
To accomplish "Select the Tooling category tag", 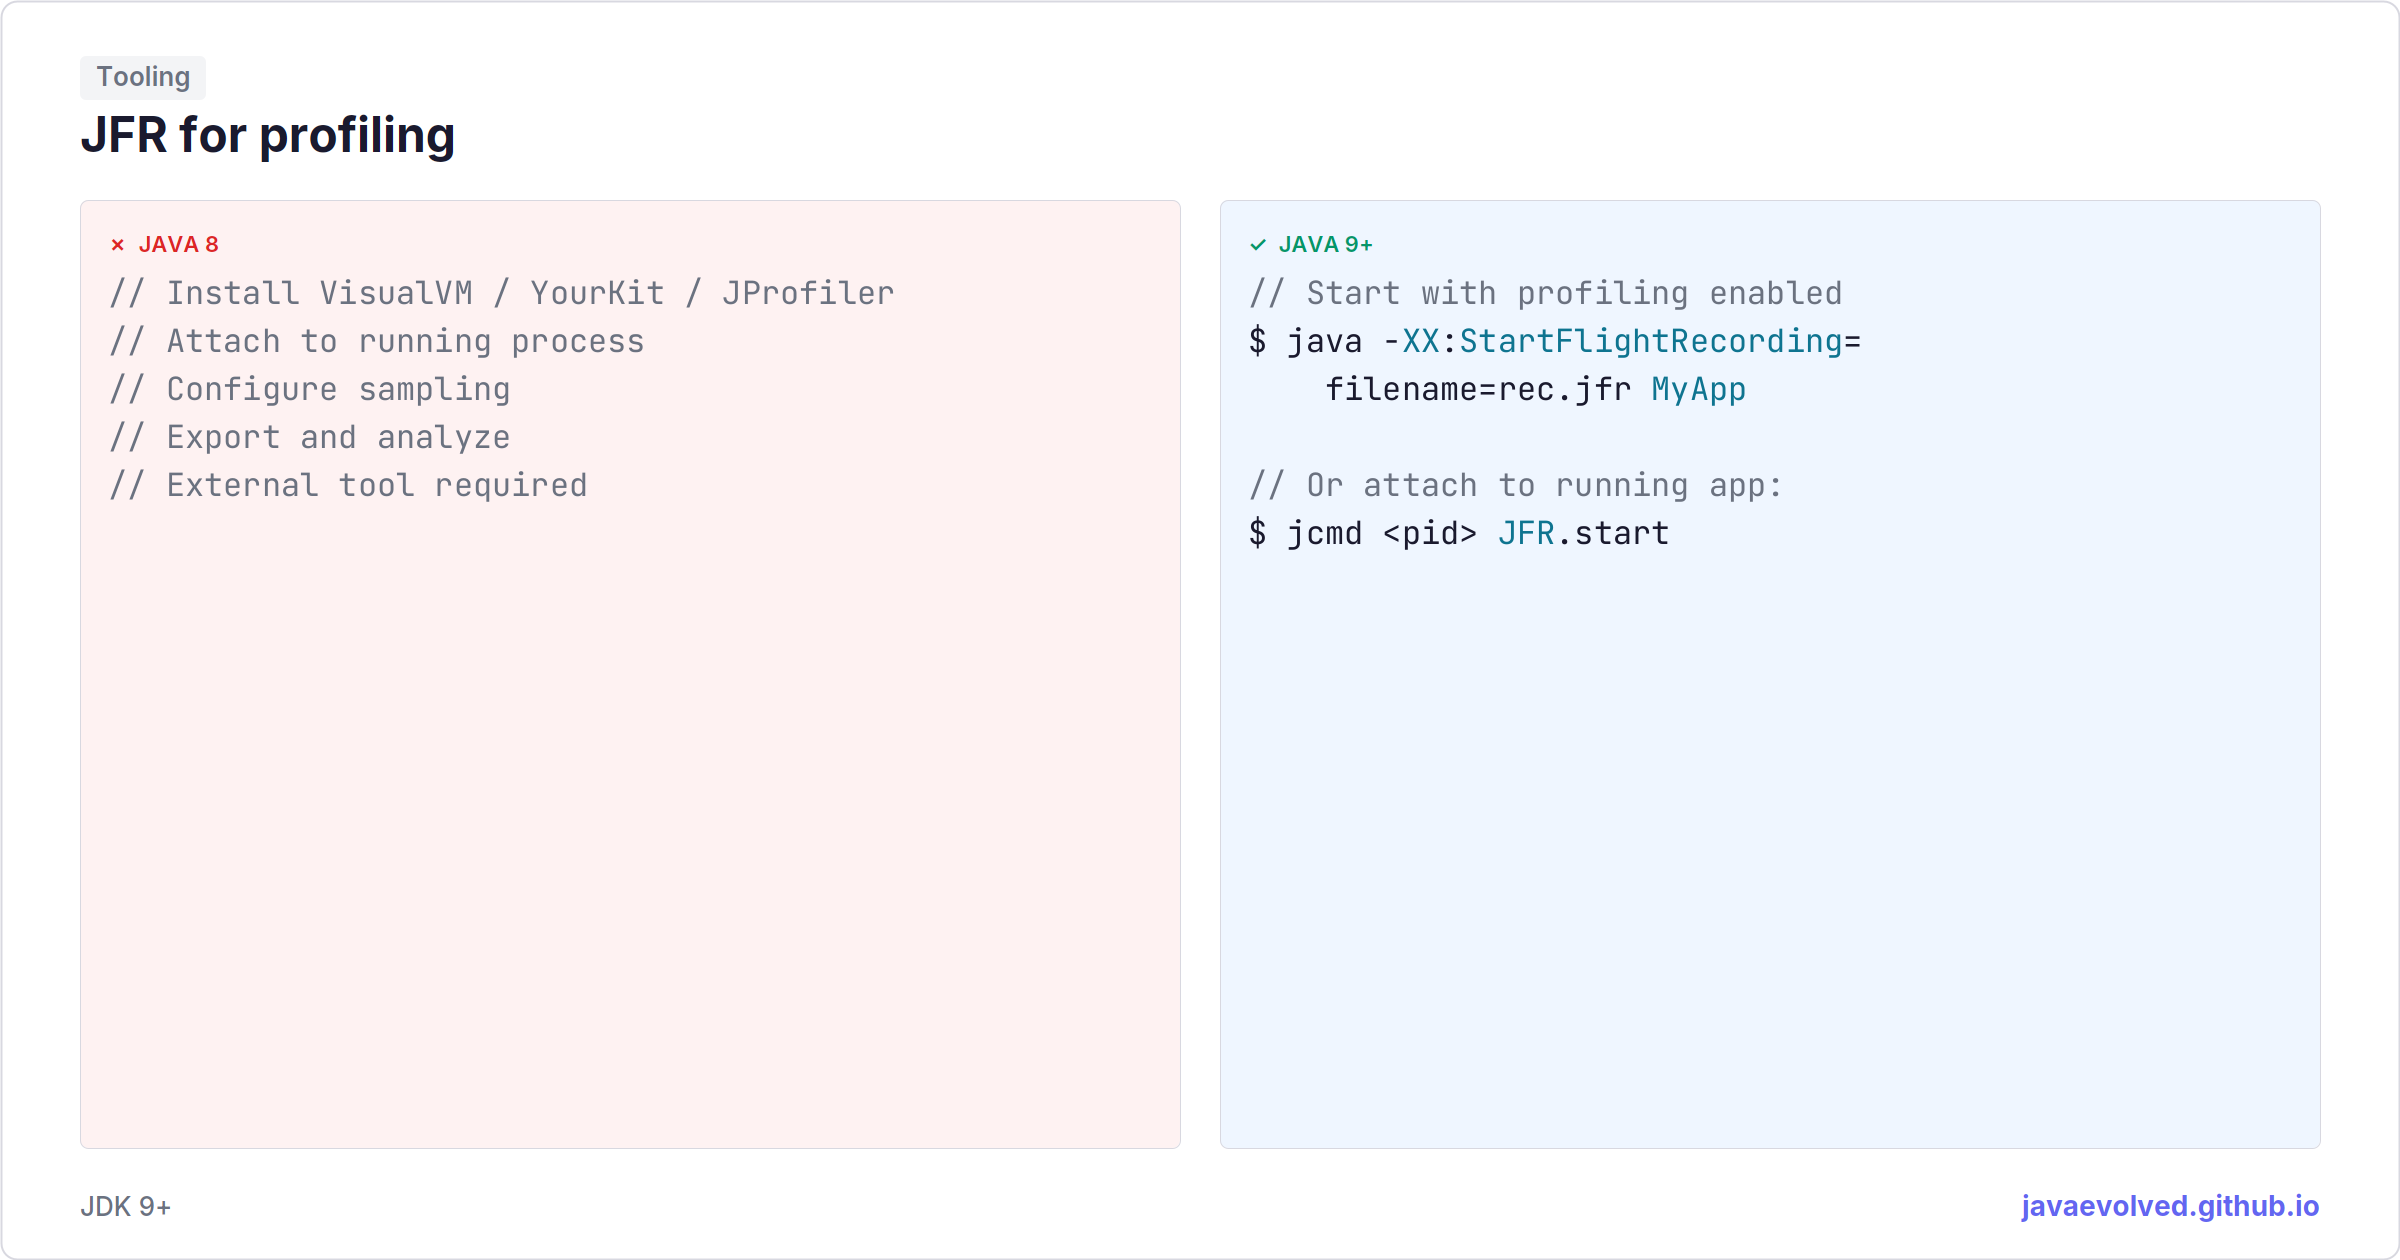I will 143,77.
